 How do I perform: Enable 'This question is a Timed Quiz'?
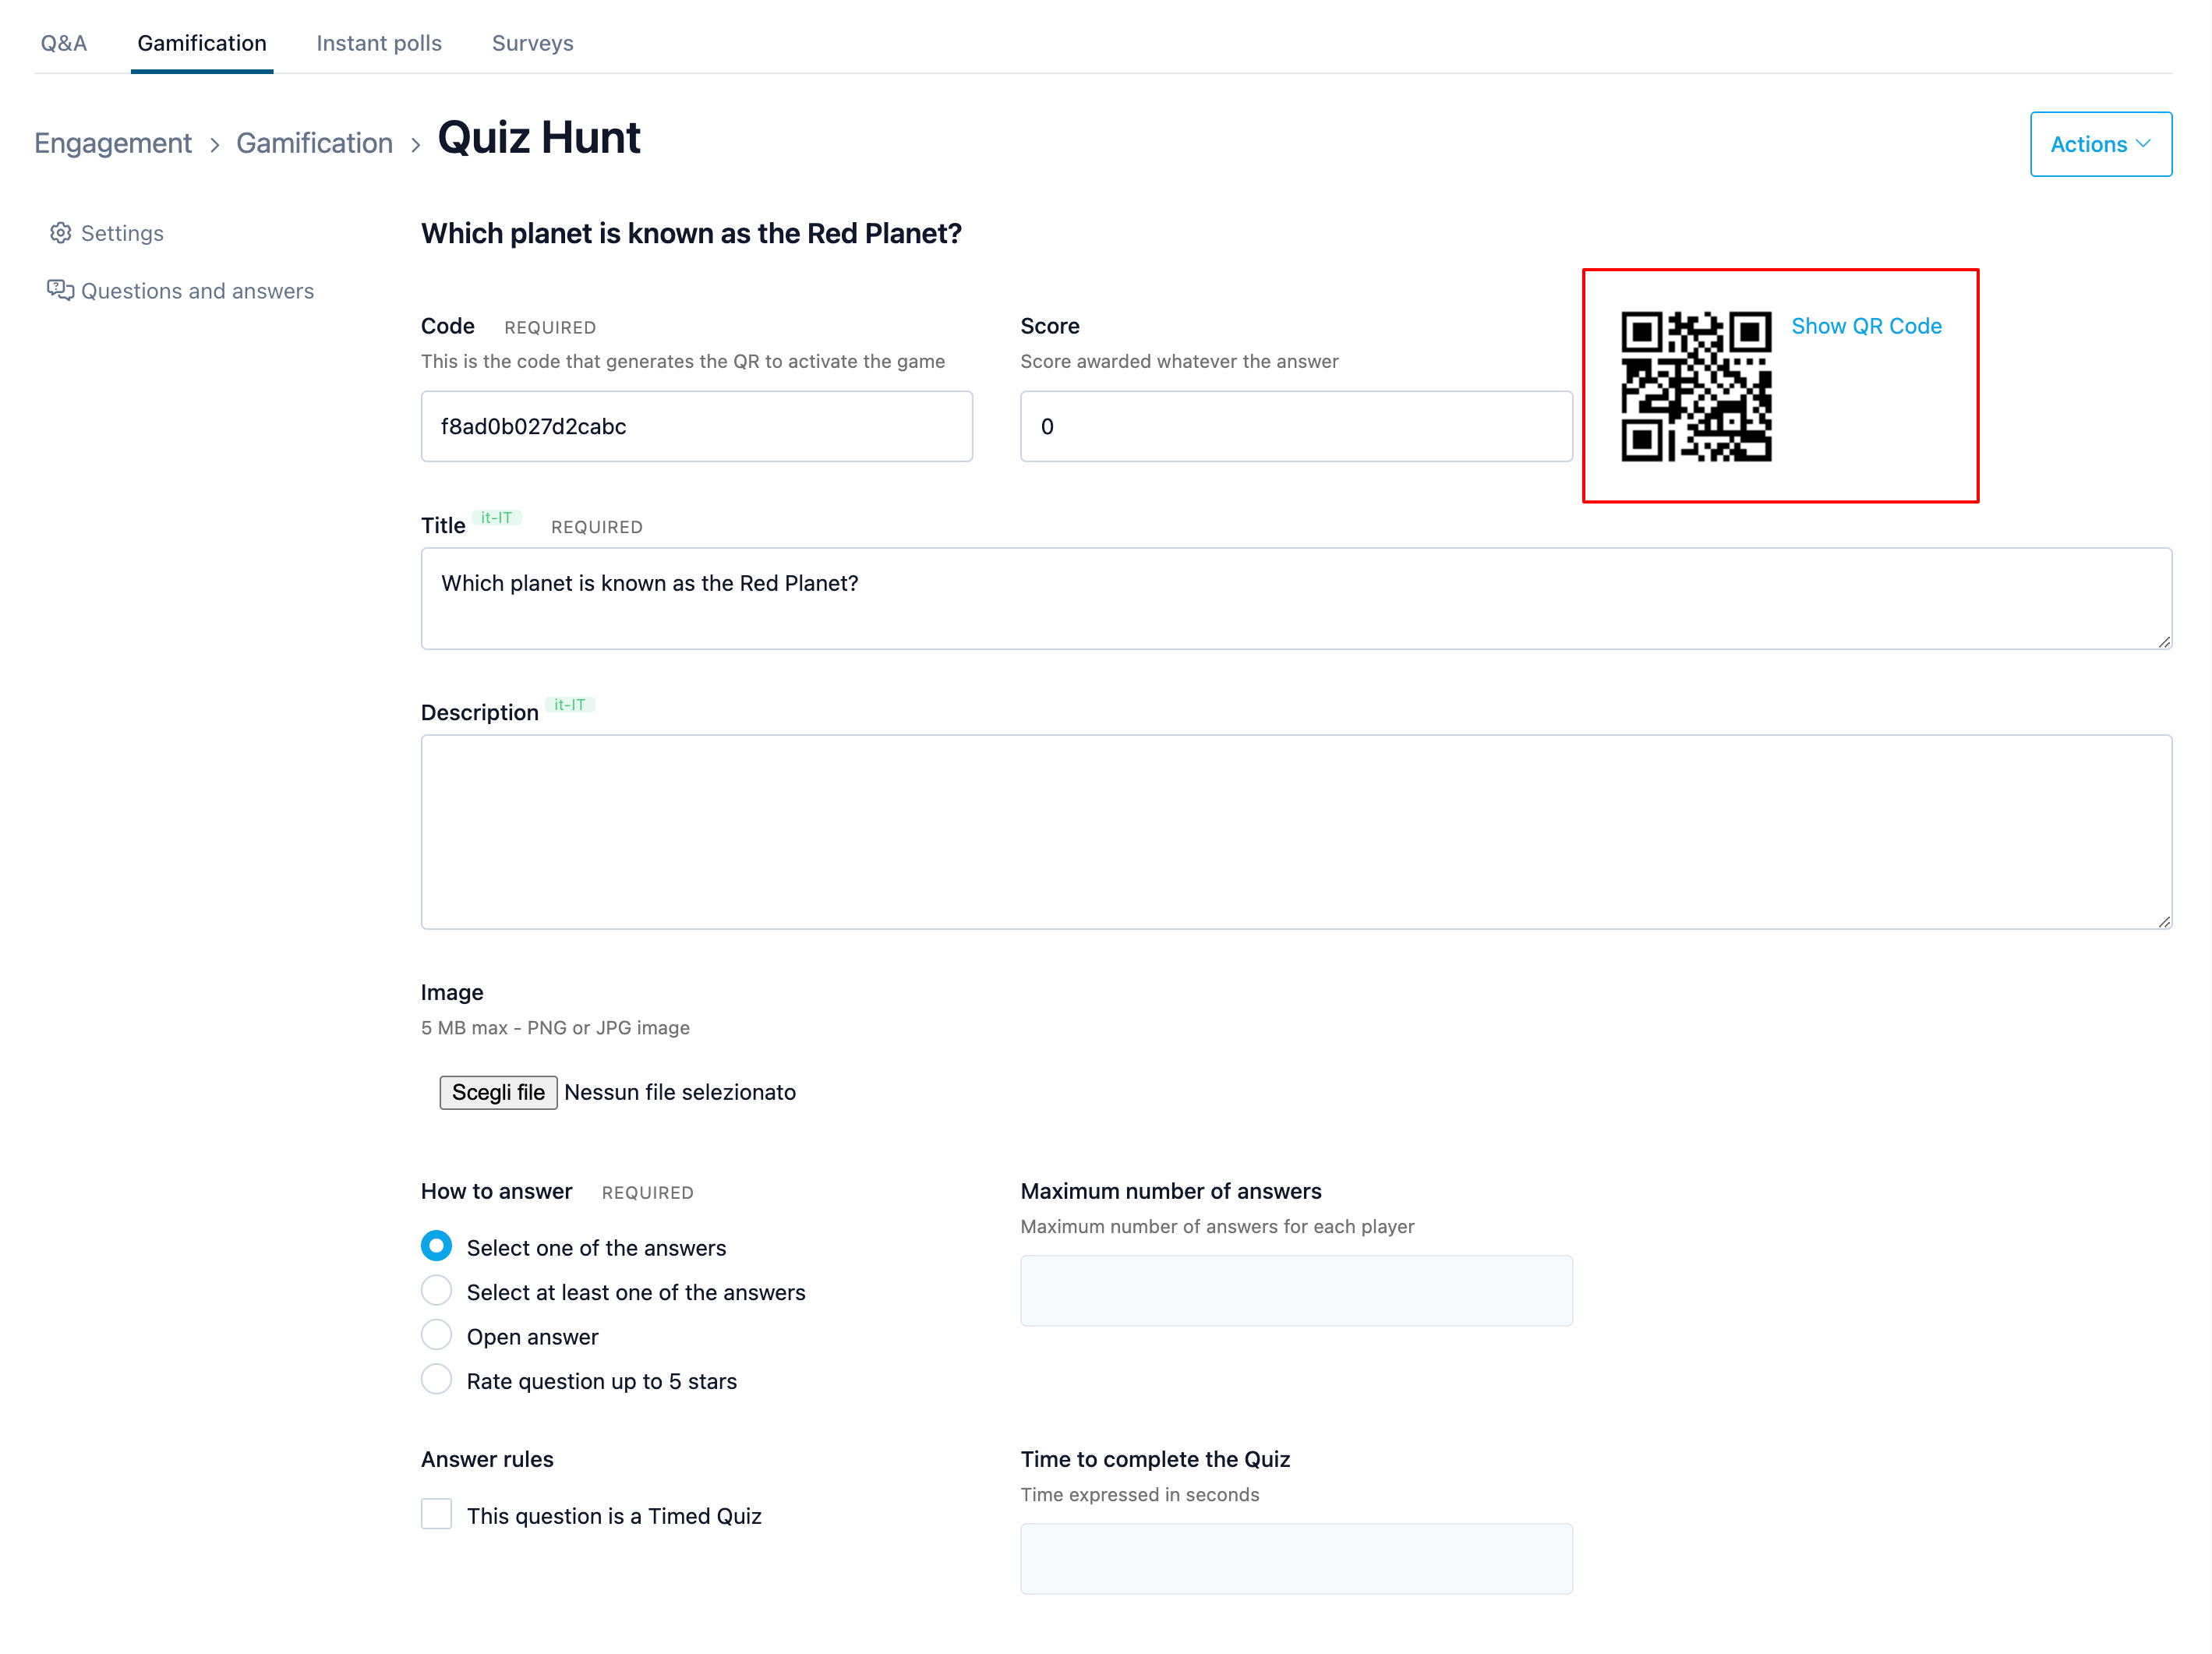pos(436,1514)
